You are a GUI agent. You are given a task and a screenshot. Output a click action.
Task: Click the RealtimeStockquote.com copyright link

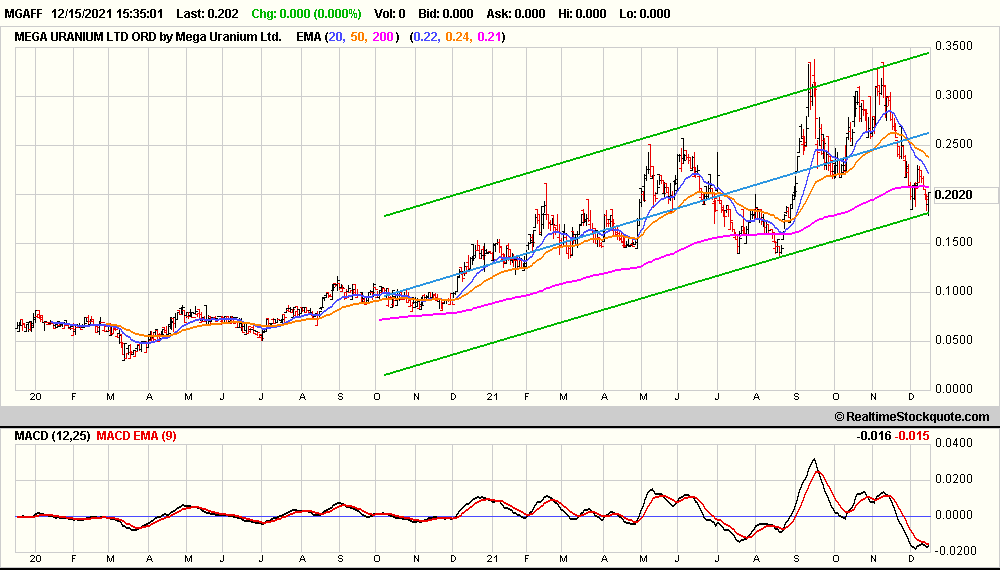[x=912, y=417]
